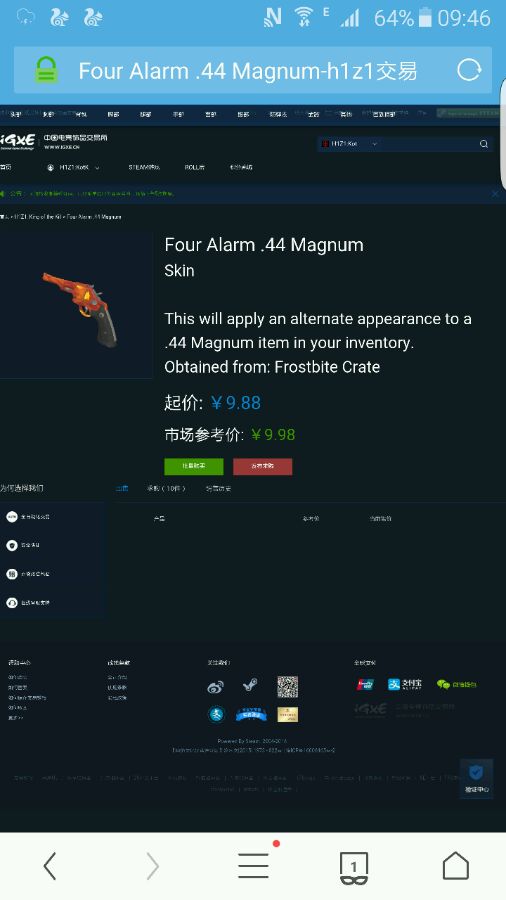
Task: Click the site search magnifier icon
Action: 484,144
